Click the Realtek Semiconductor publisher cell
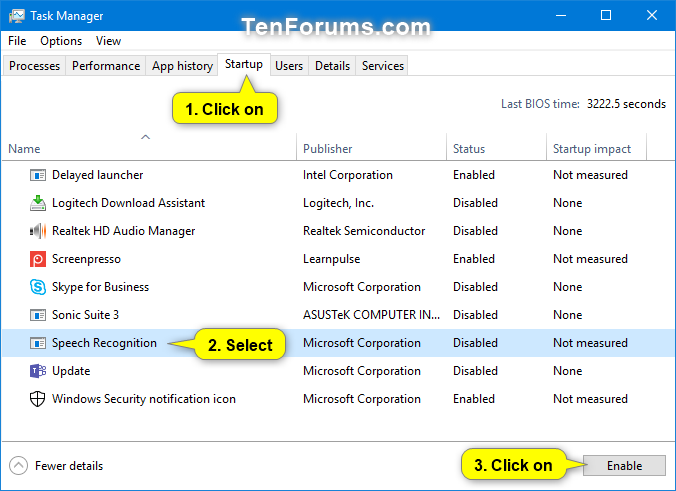The height and width of the screenshot is (491, 676). coord(364,231)
